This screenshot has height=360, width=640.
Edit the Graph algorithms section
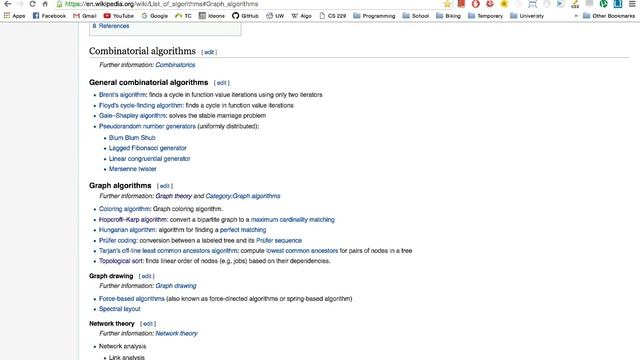(165, 186)
